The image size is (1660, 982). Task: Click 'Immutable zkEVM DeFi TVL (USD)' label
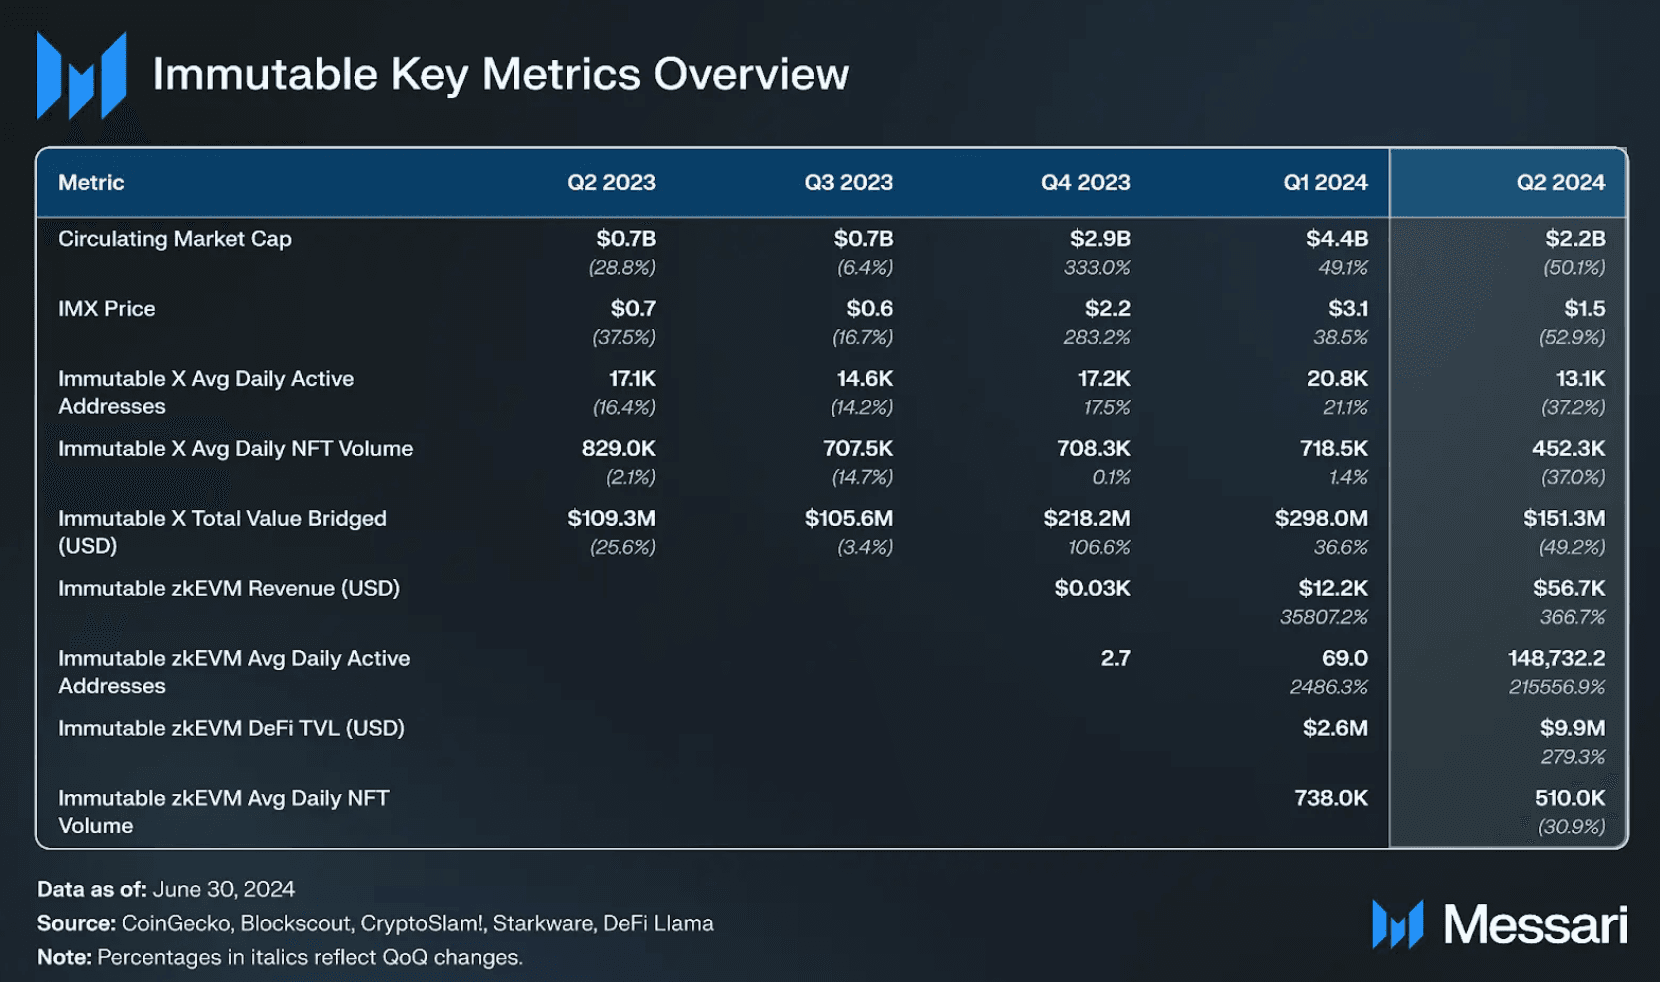tap(231, 728)
